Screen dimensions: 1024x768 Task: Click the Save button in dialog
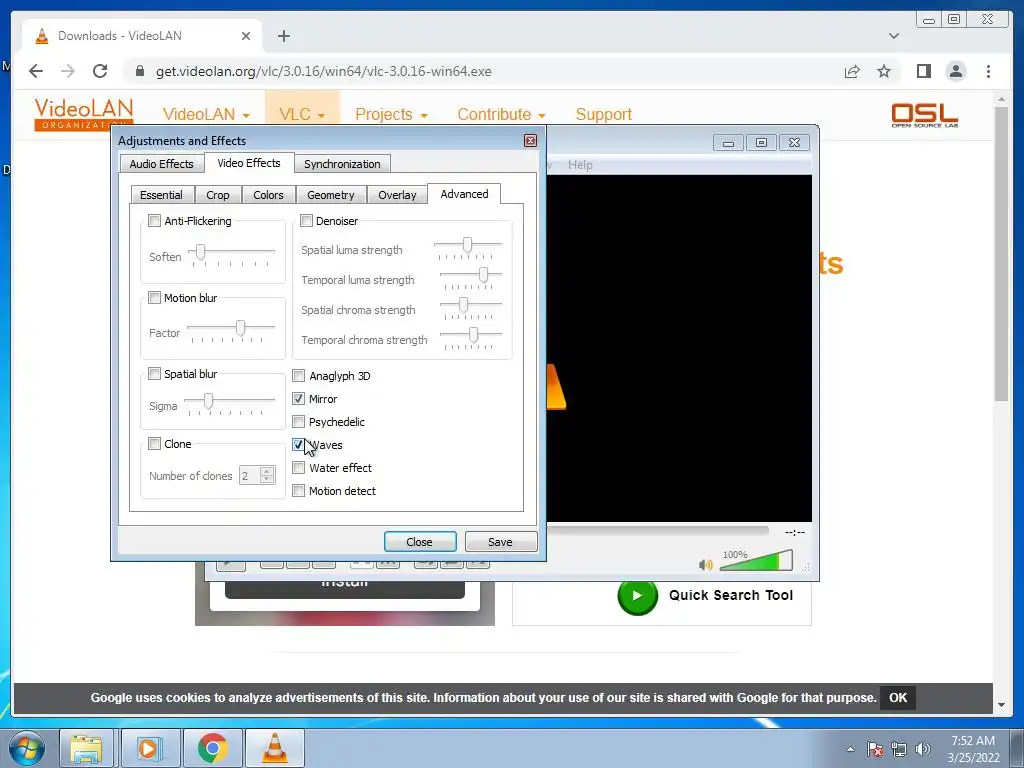[x=500, y=541]
